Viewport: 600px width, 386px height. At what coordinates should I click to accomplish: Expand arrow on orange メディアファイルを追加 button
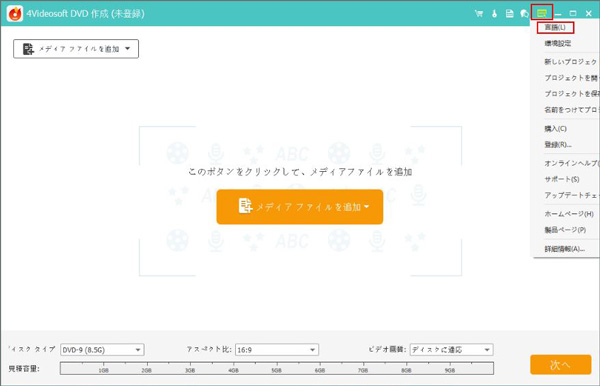point(366,207)
